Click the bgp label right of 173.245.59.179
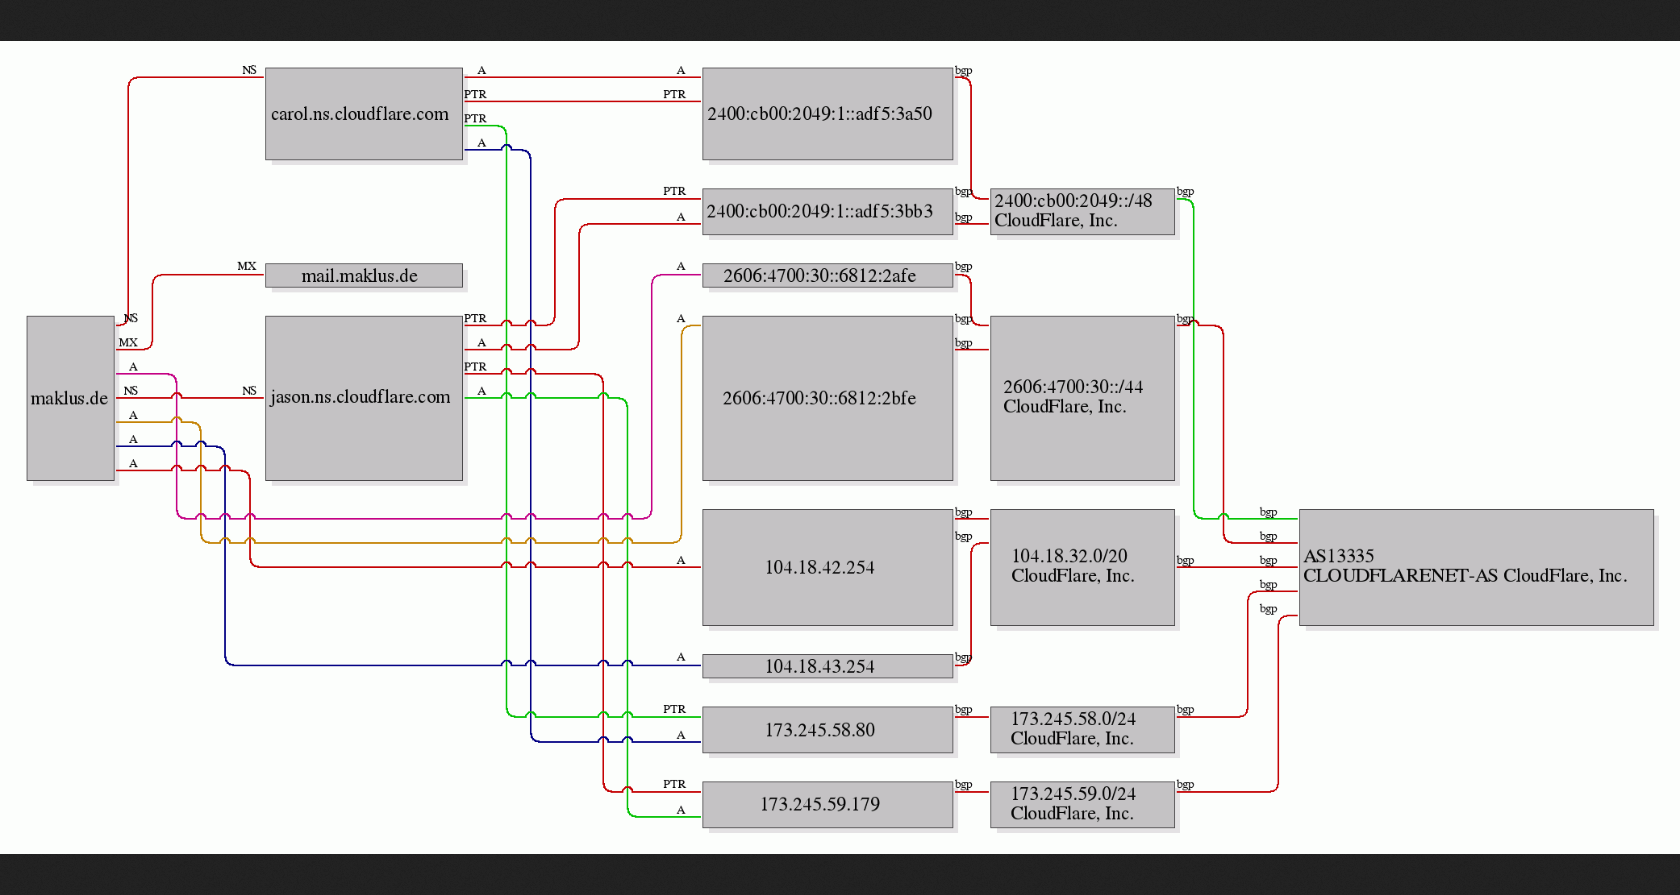 click(x=963, y=785)
